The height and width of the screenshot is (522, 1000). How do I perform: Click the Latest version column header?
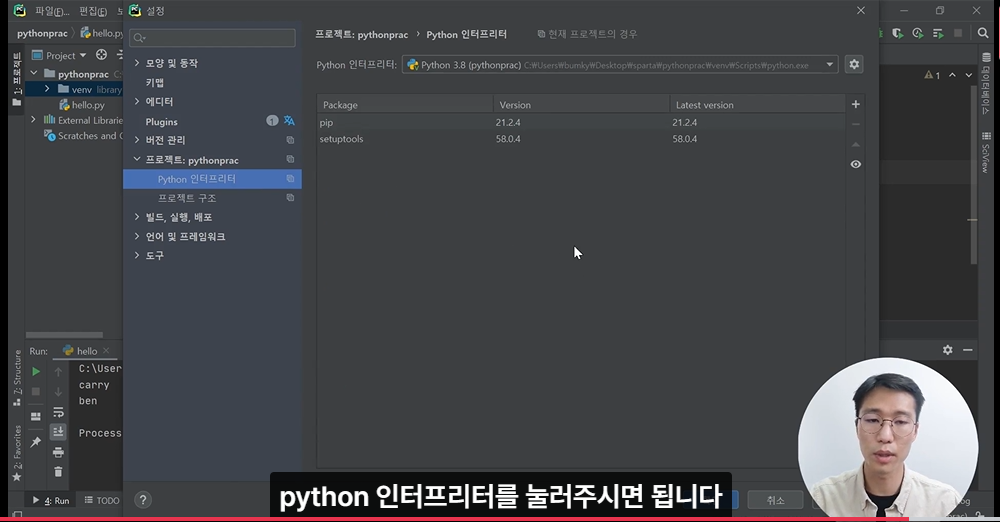tap(758, 105)
